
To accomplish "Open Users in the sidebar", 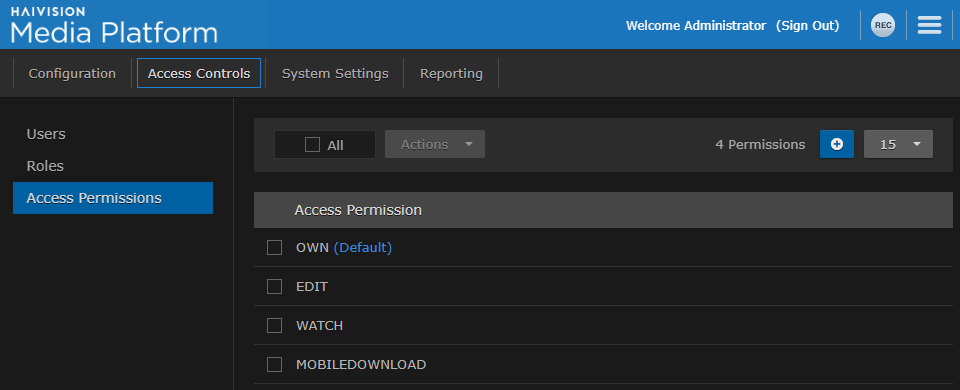I will click(x=46, y=133).
